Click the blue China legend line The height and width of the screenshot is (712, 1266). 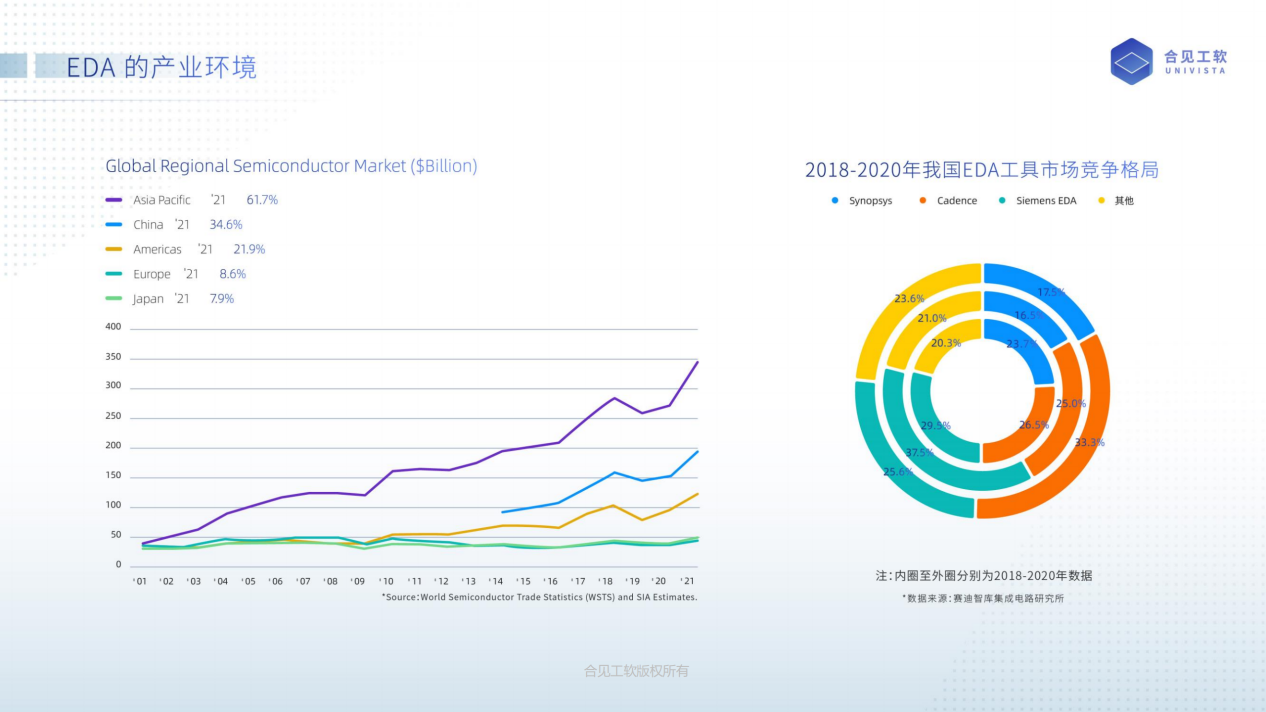pos(114,225)
